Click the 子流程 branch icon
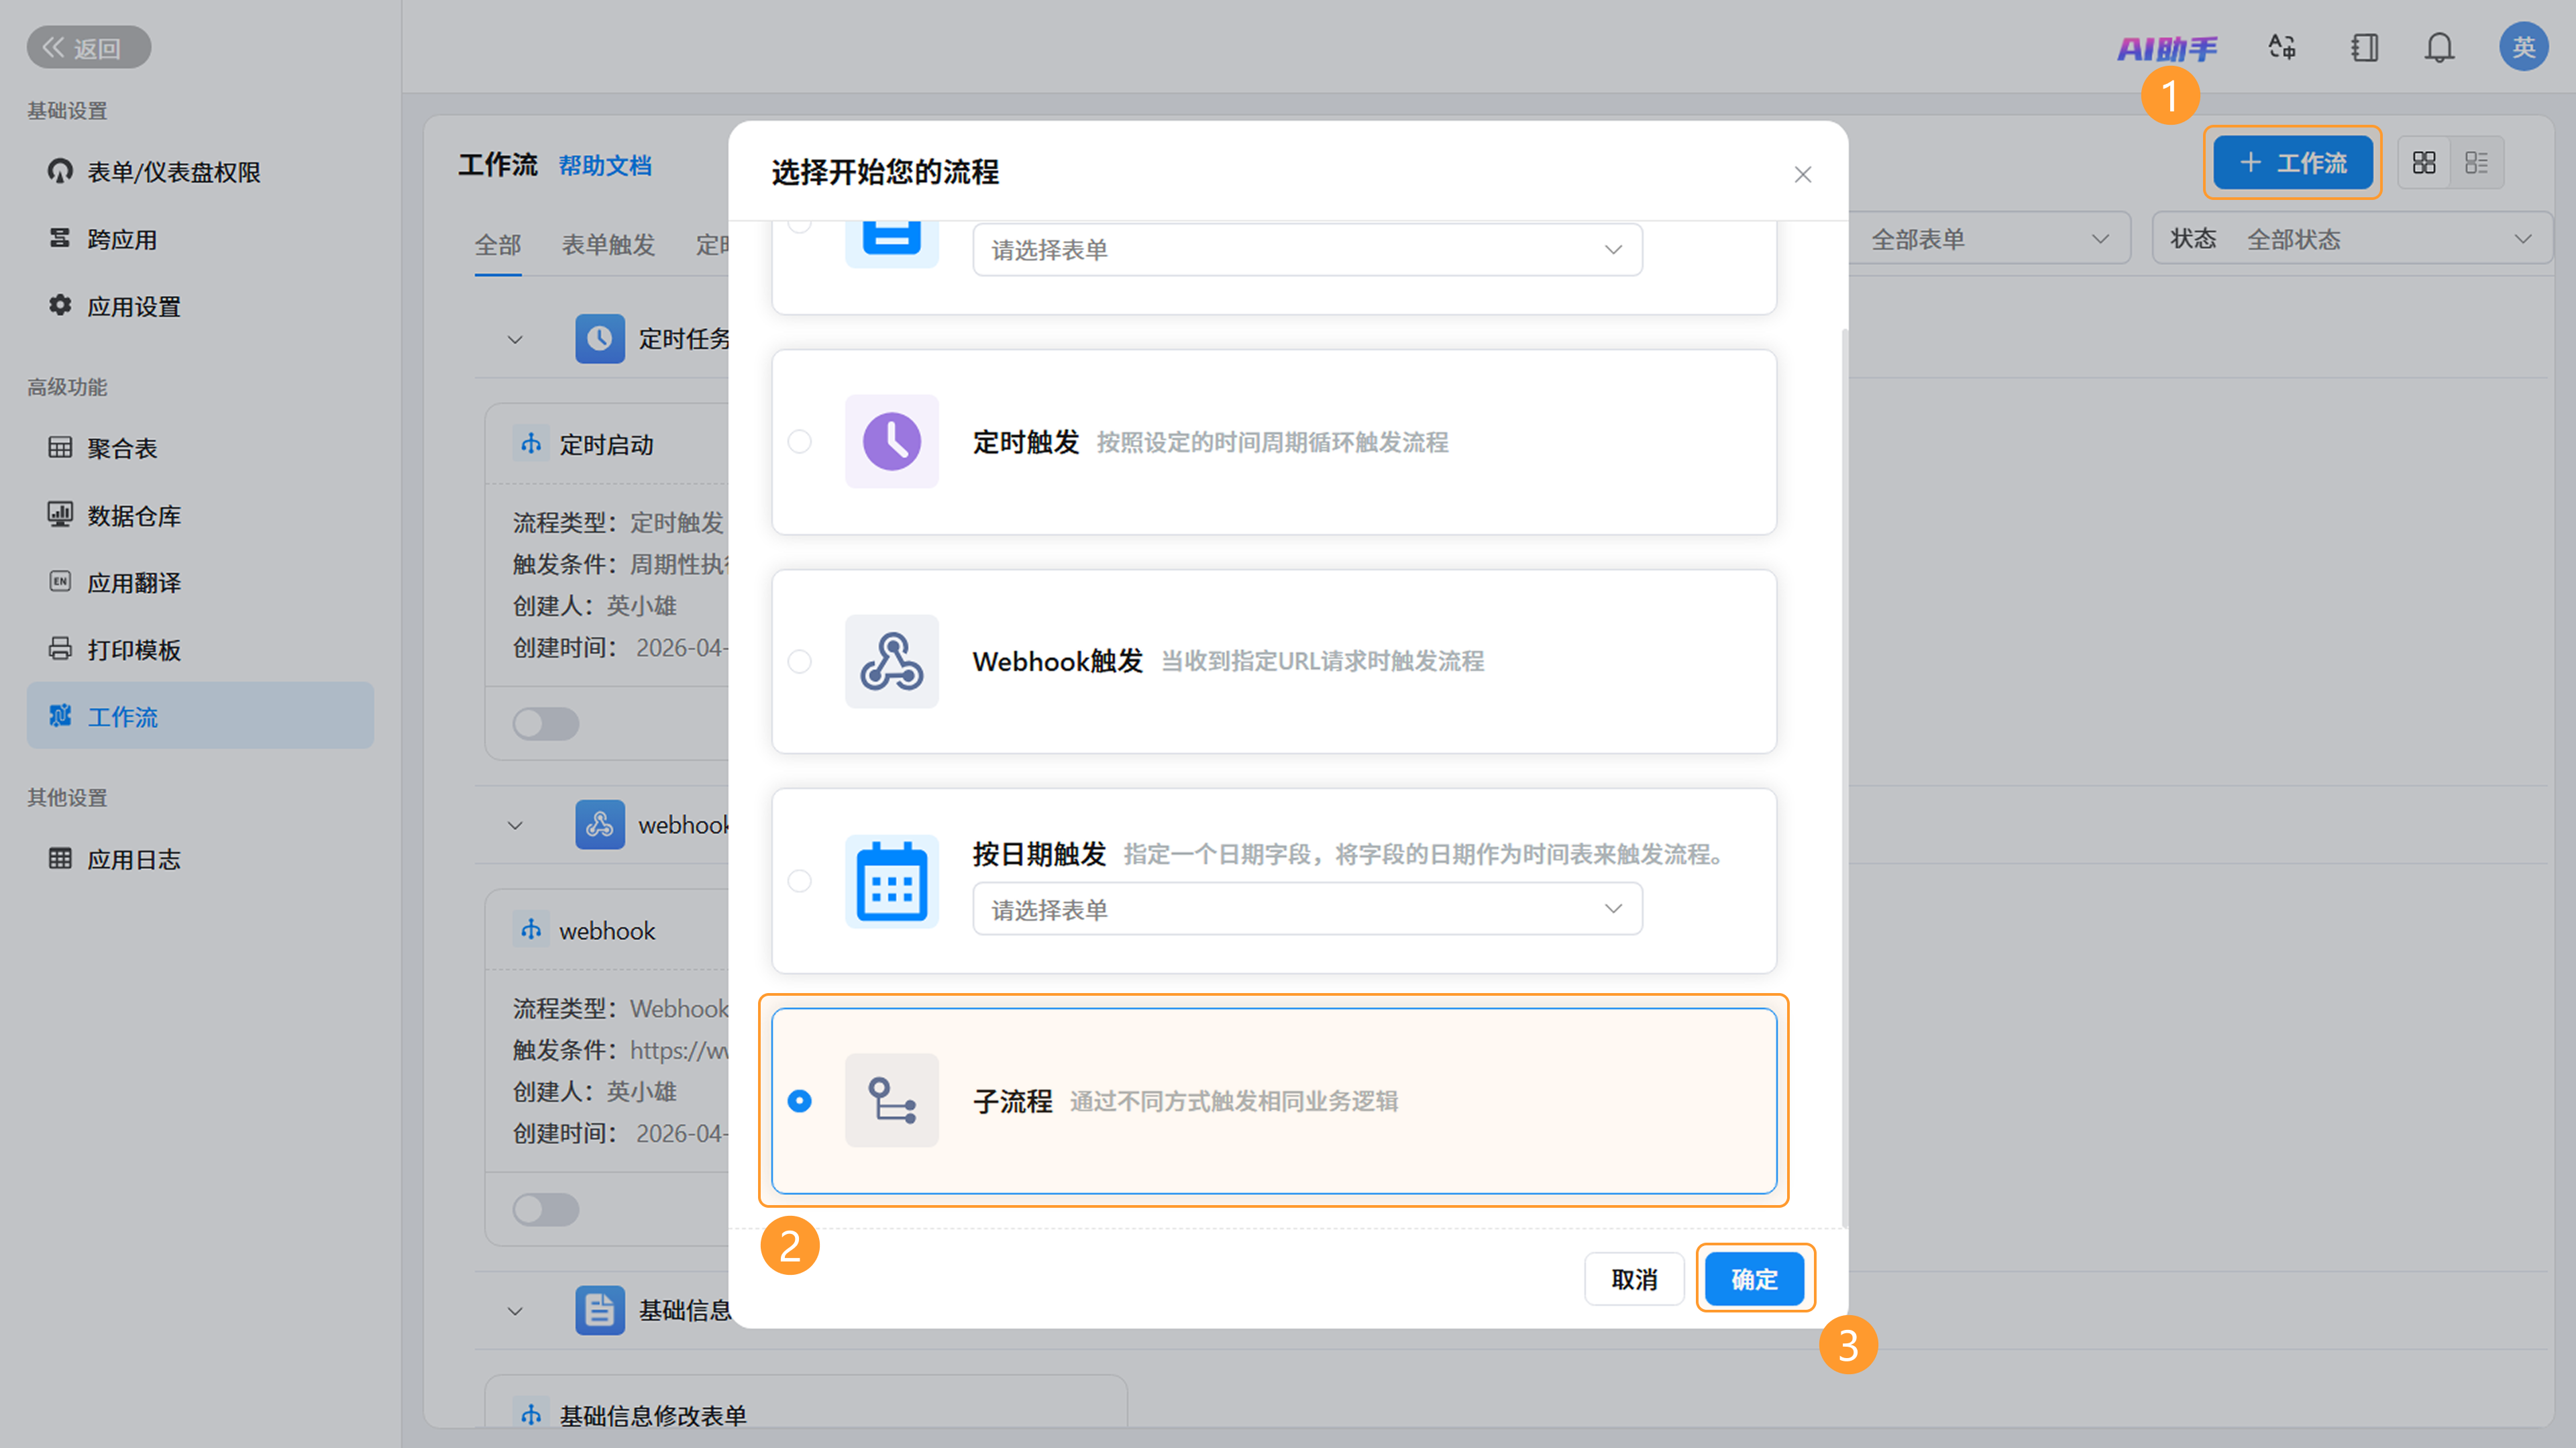2576x1448 pixels. click(891, 1100)
